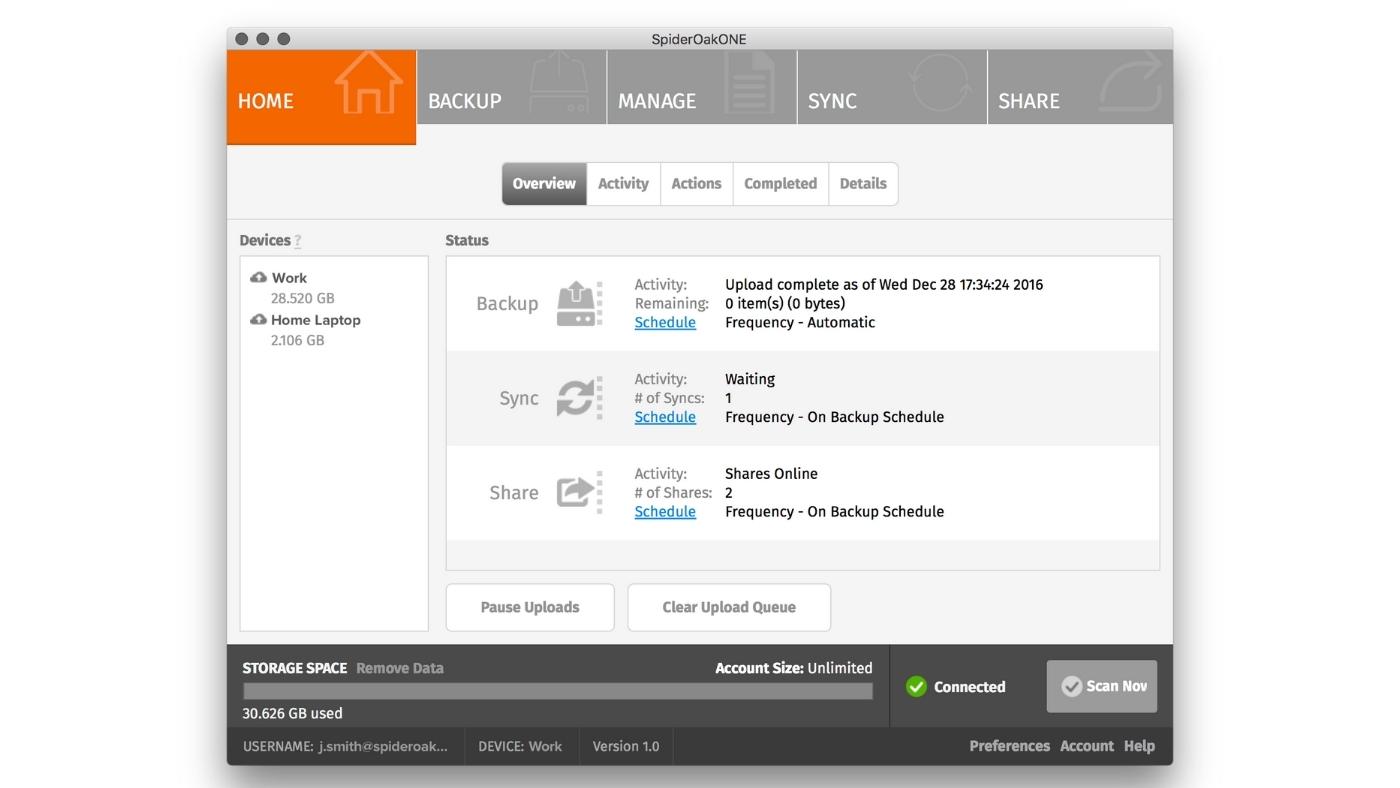The image size is (1400, 788).
Task: Click the Scan Now button
Action: 1102,686
